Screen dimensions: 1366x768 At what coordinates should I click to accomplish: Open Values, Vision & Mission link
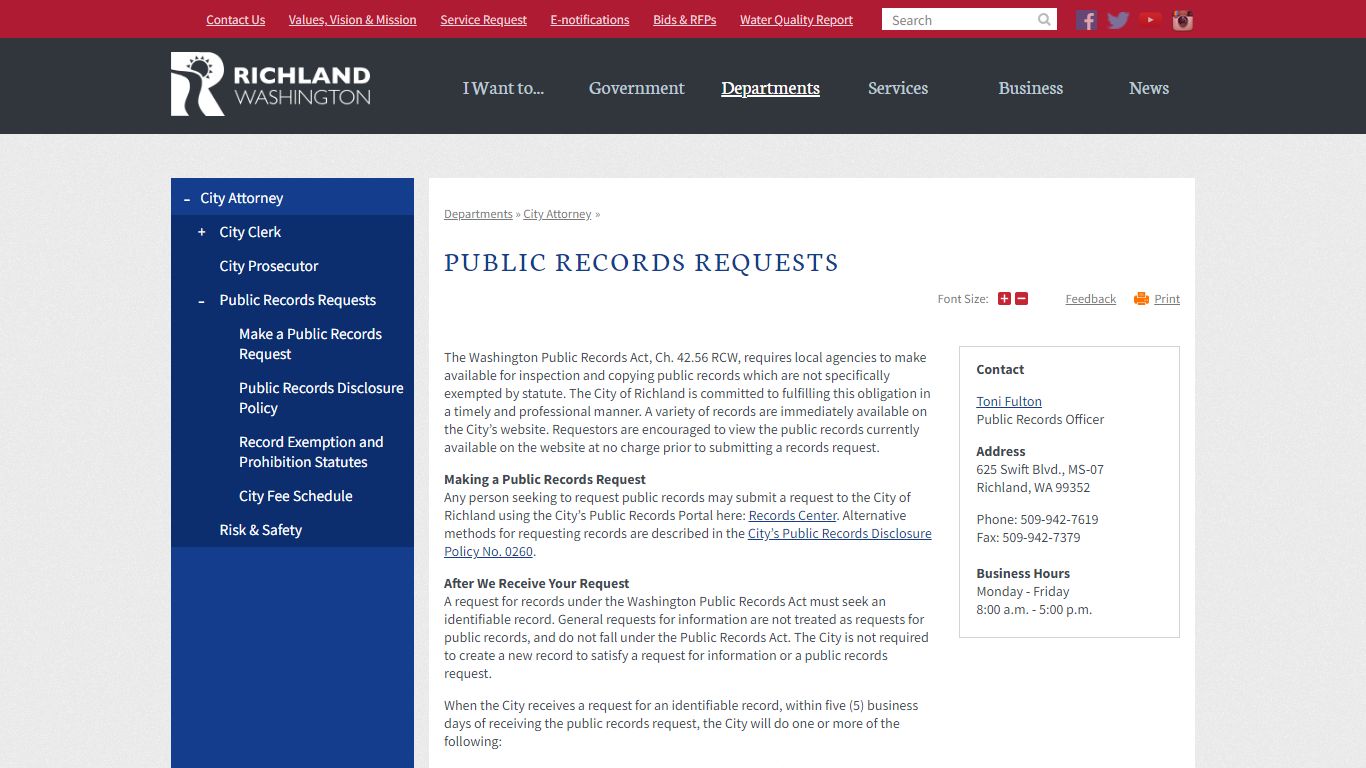[x=352, y=20]
